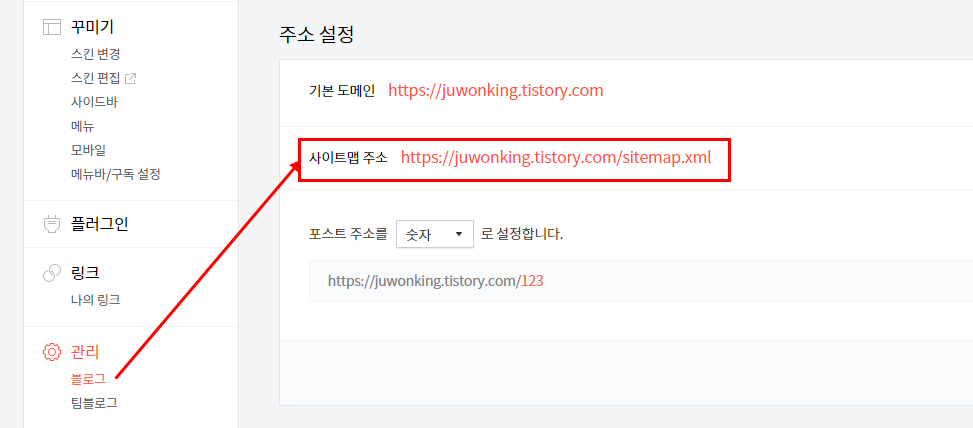Viewport: 973px width, 428px height.
Task: Click the 로 설정합니다. text
Action: click(x=522, y=234)
